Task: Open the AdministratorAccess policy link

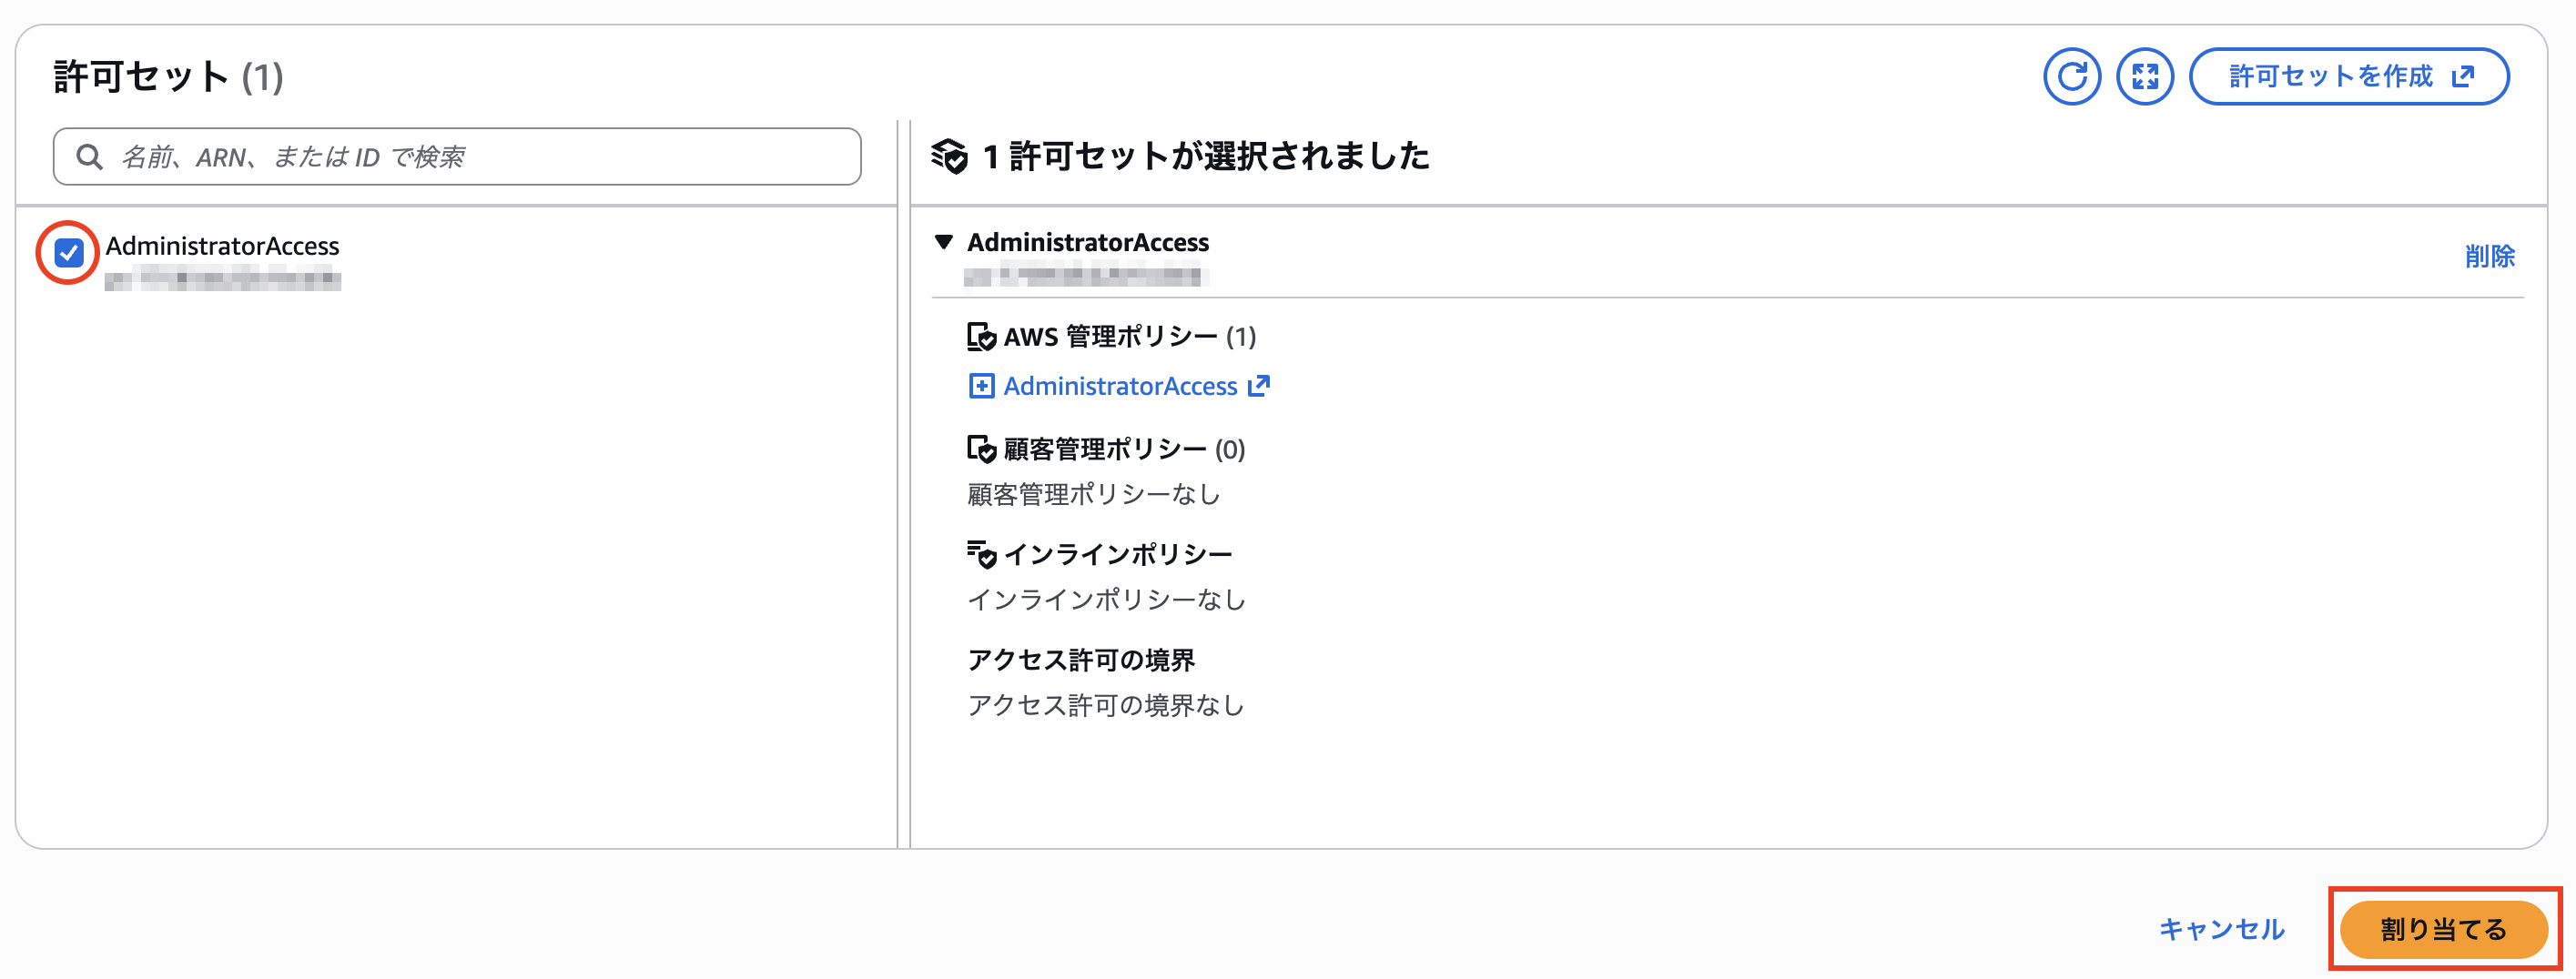Action: coord(1120,386)
